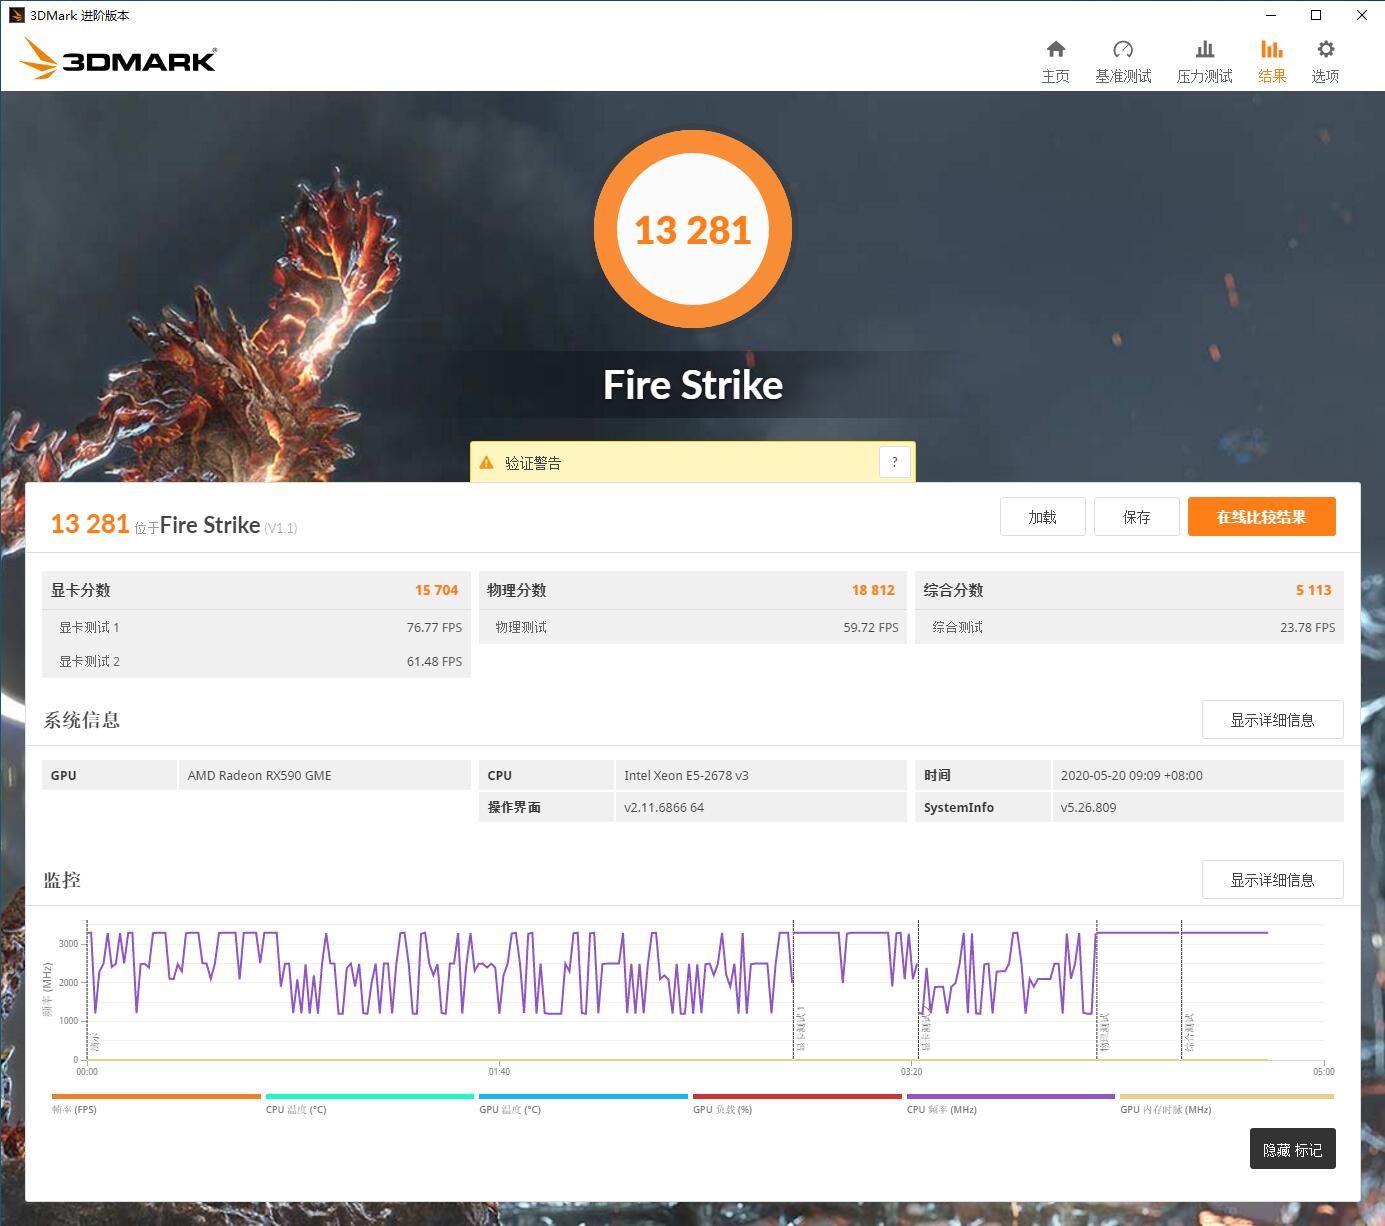Screen dimensions: 1385x1226
Task: Expand detailed system information via 显示详细信息
Action: tap(1272, 719)
